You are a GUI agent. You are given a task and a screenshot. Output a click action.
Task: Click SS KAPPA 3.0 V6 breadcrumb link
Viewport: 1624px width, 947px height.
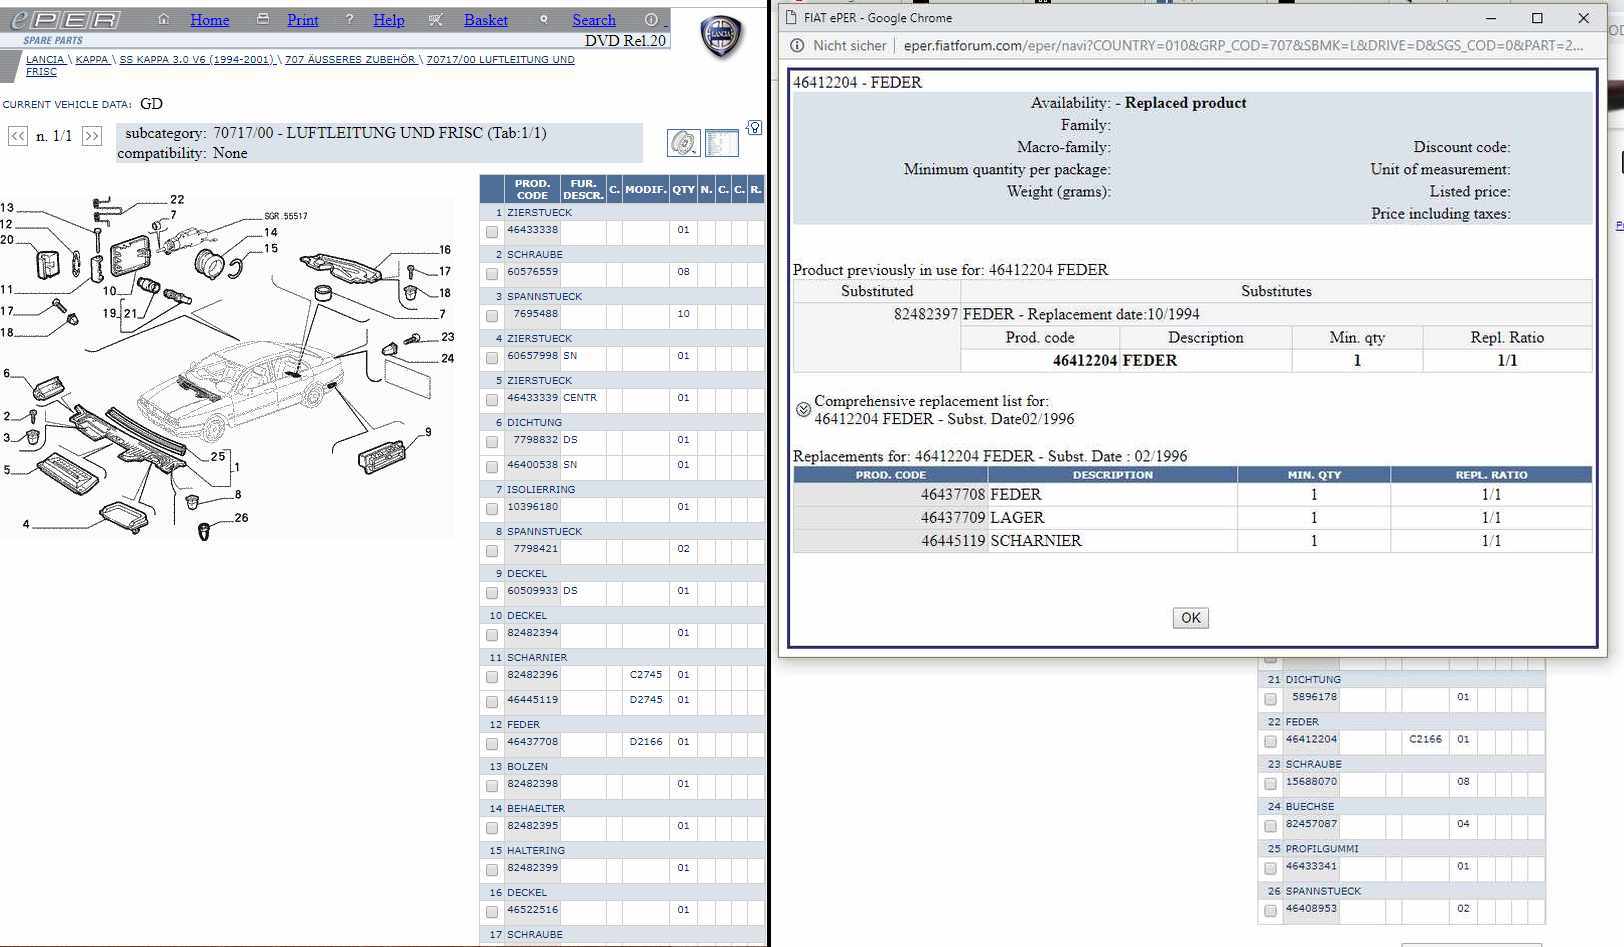tap(196, 60)
